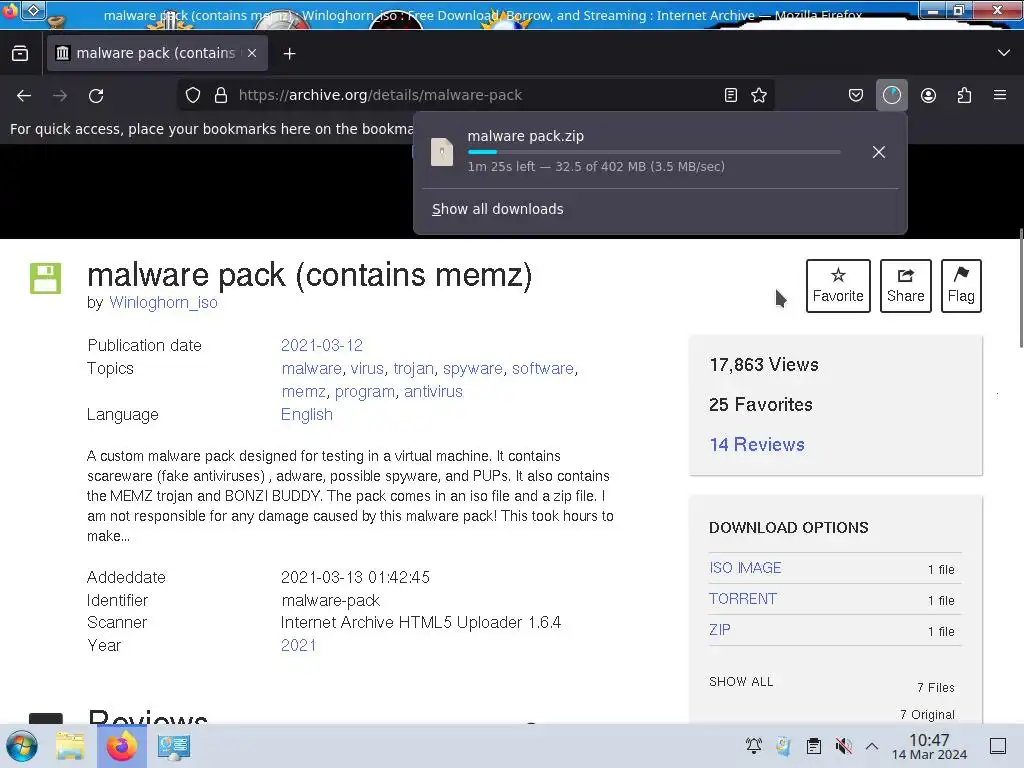Open file manager from taskbar
The image size is (1024, 768).
tap(70, 746)
